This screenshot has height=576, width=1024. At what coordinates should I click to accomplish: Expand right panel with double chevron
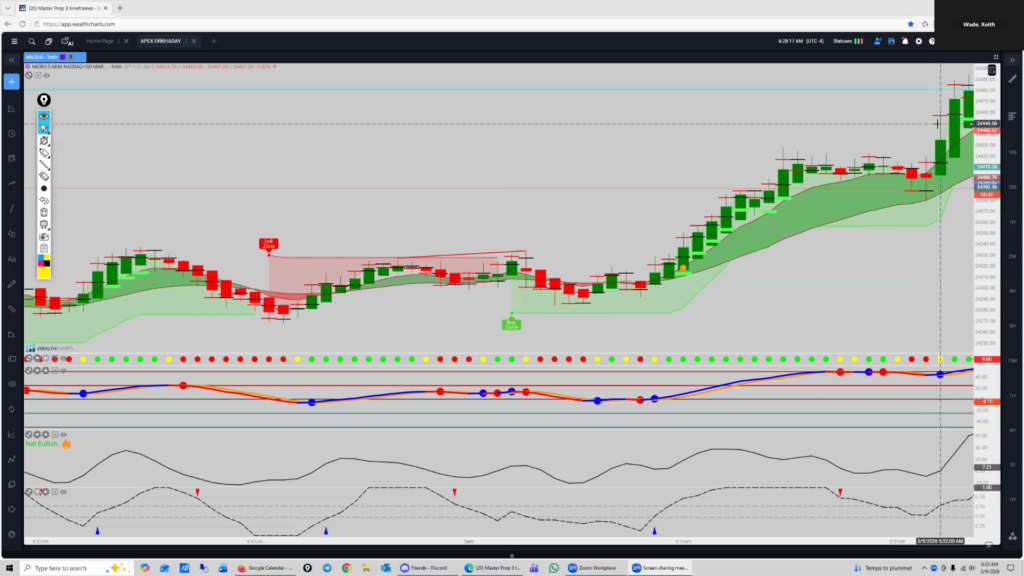point(1011,59)
